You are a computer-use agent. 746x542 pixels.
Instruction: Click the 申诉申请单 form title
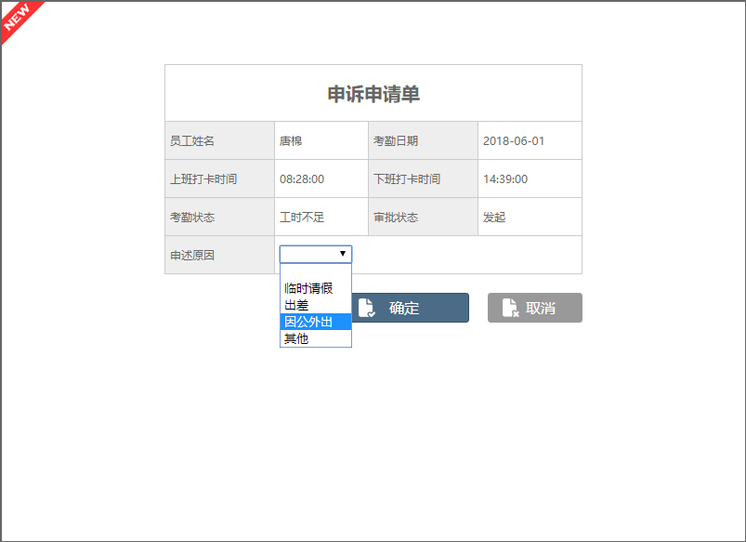click(x=373, y=94)
